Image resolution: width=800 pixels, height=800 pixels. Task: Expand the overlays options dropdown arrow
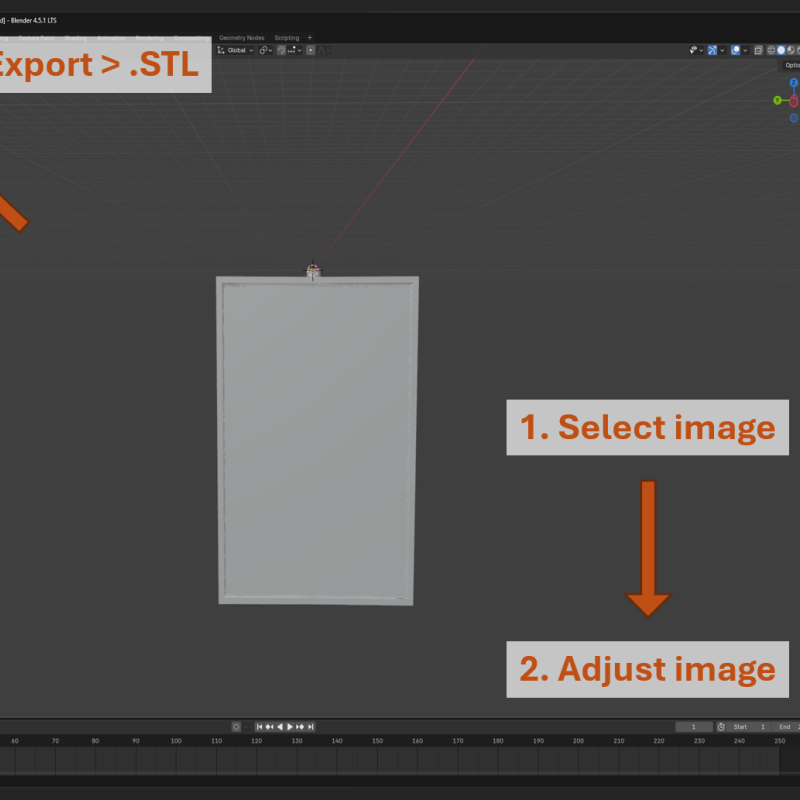745,50
